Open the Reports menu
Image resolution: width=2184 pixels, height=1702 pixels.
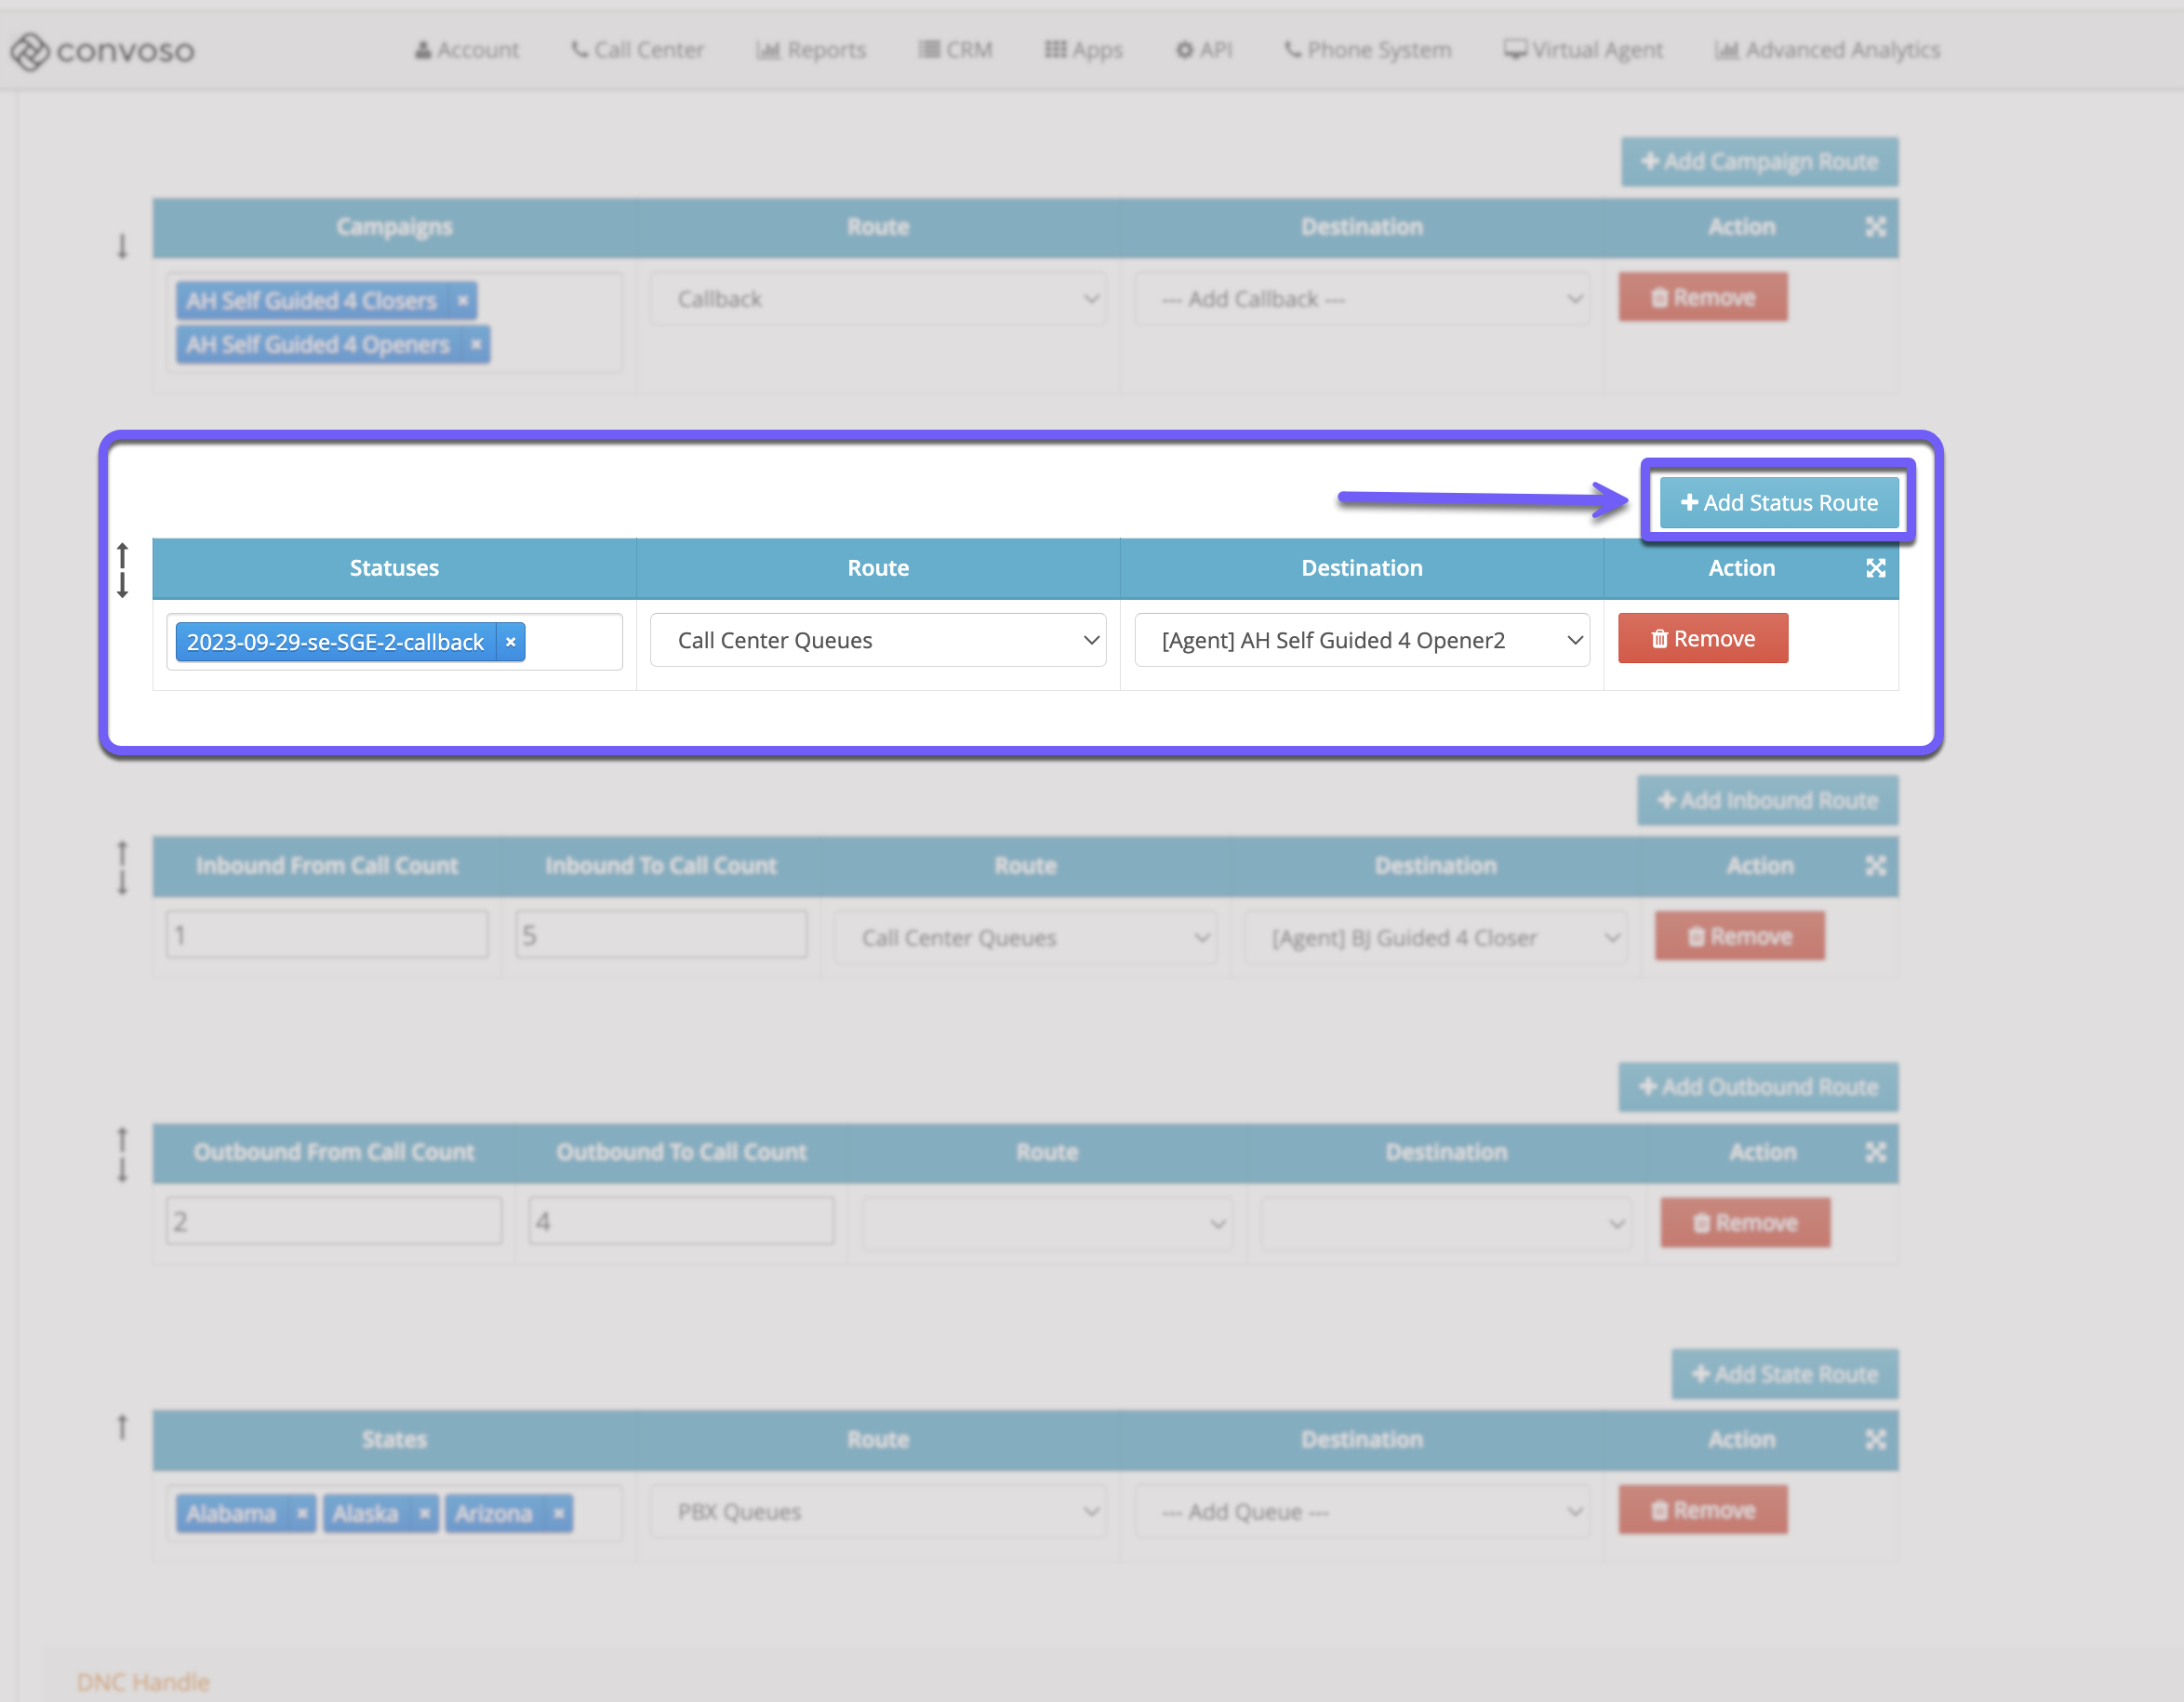pyautogui.click(x=811, y=50)
